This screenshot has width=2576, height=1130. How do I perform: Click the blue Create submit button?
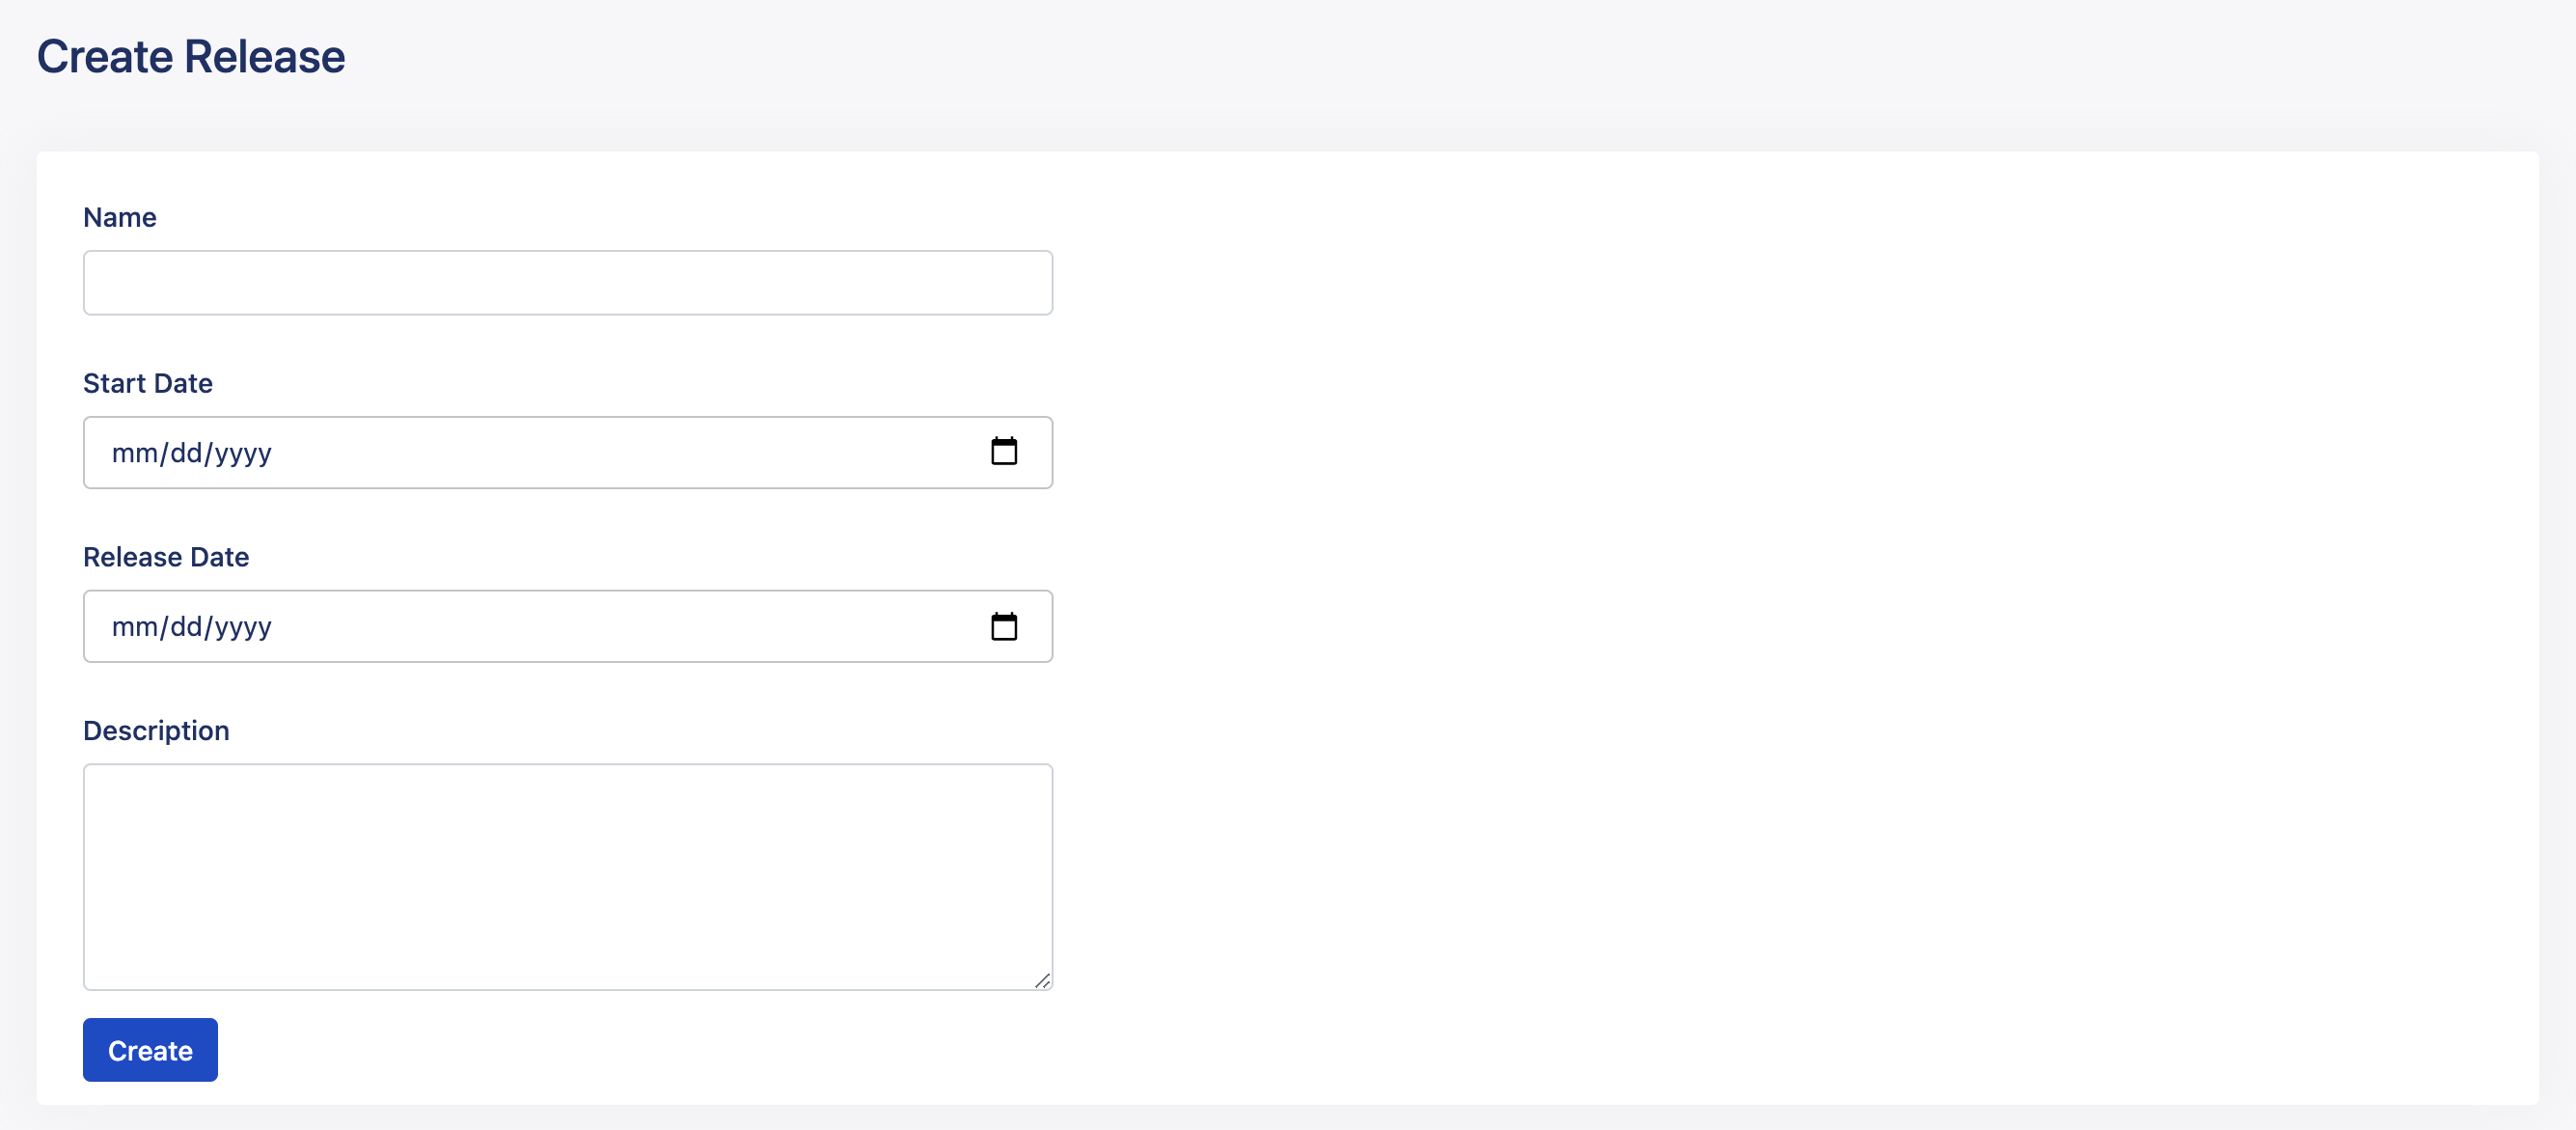[149, 1049]
